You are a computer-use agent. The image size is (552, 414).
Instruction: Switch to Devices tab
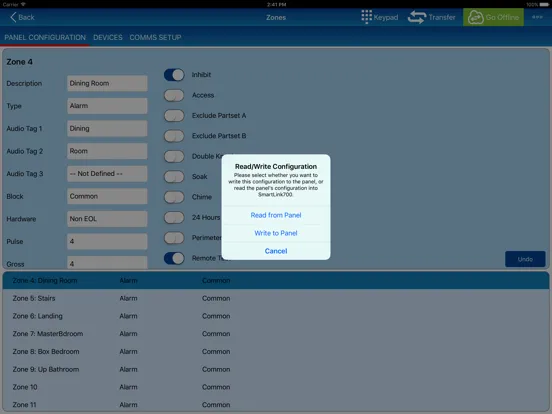tap(108, 37)
